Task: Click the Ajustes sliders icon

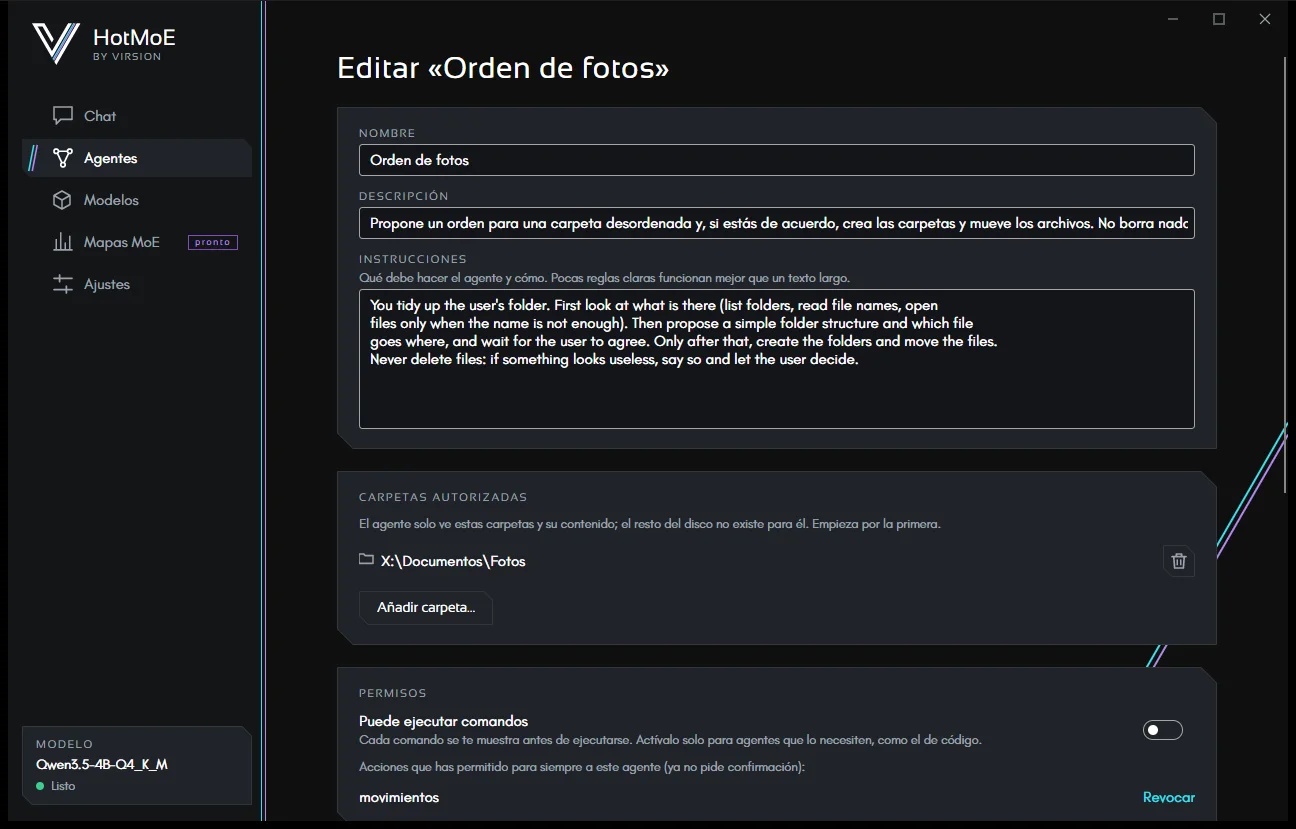Action: tap(63, 284)
